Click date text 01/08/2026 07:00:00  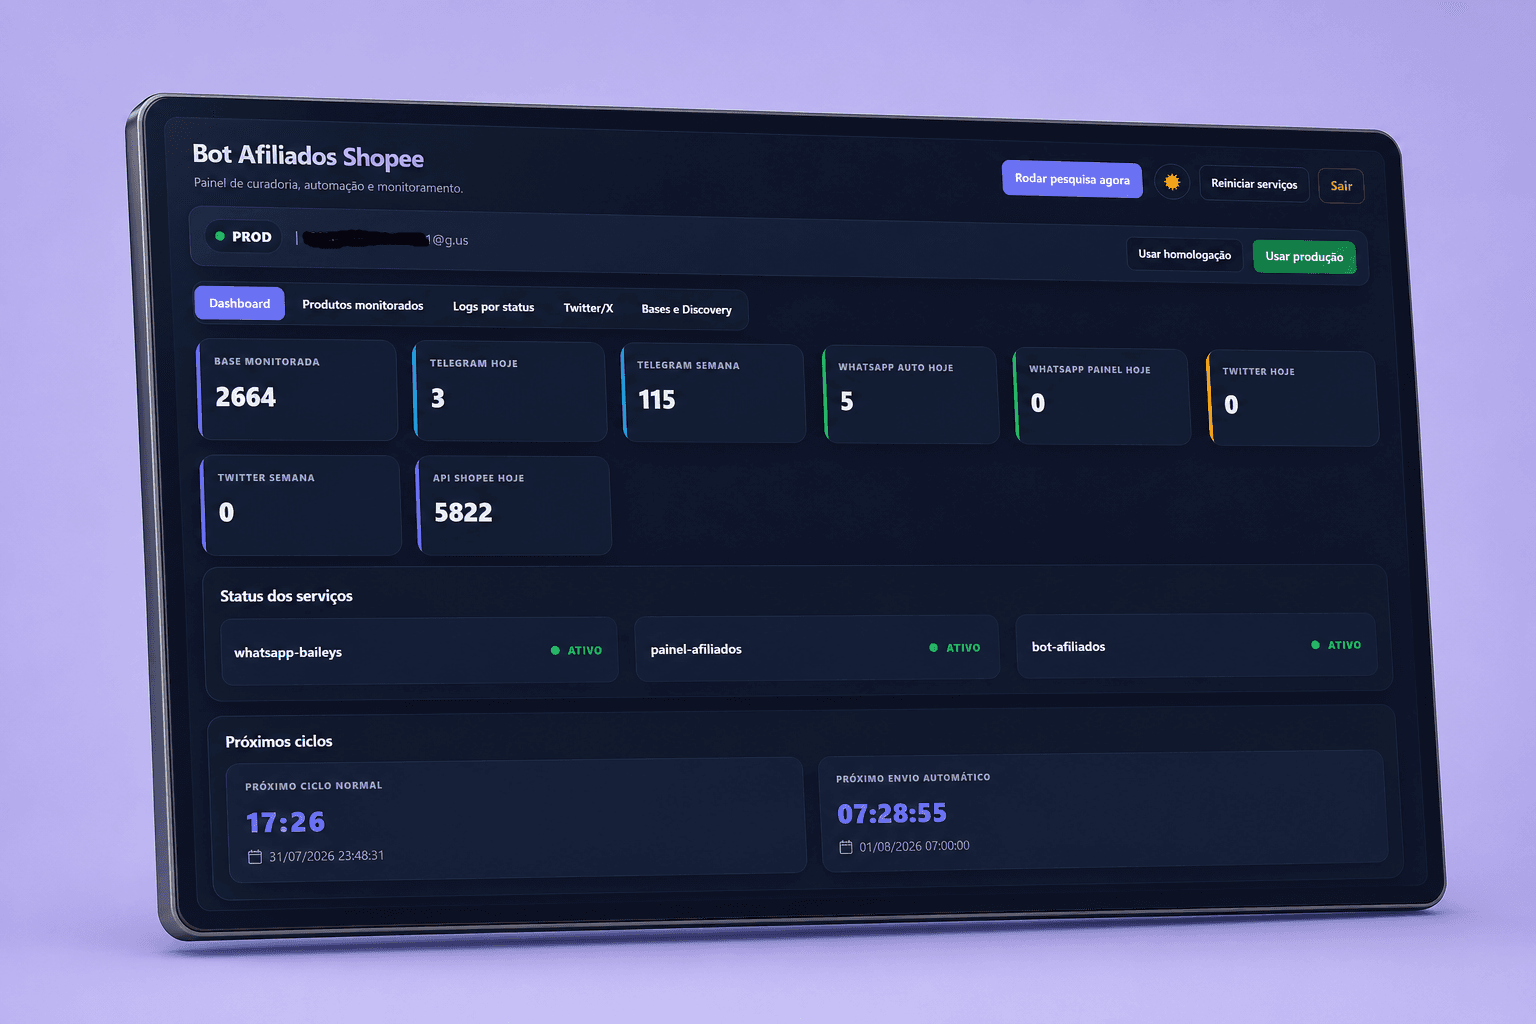(x=914, y=846)
